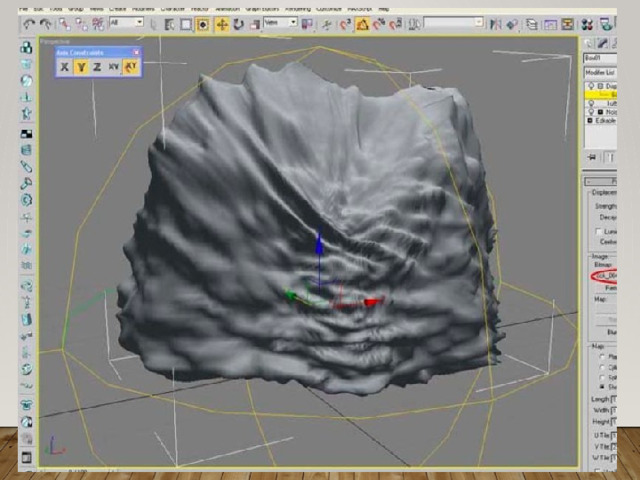This screenshot has width=640, height=480.
Task: Click the Redo arrow in main toolbar
Action: 45,23
